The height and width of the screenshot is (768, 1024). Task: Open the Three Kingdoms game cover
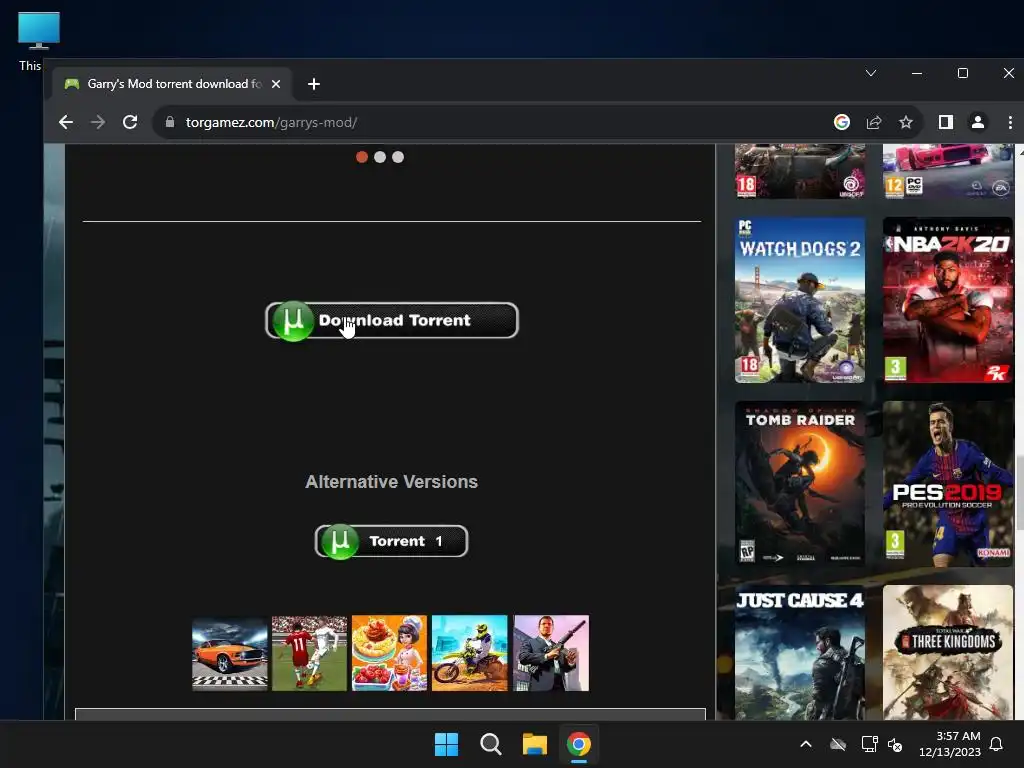pos(948,652)
